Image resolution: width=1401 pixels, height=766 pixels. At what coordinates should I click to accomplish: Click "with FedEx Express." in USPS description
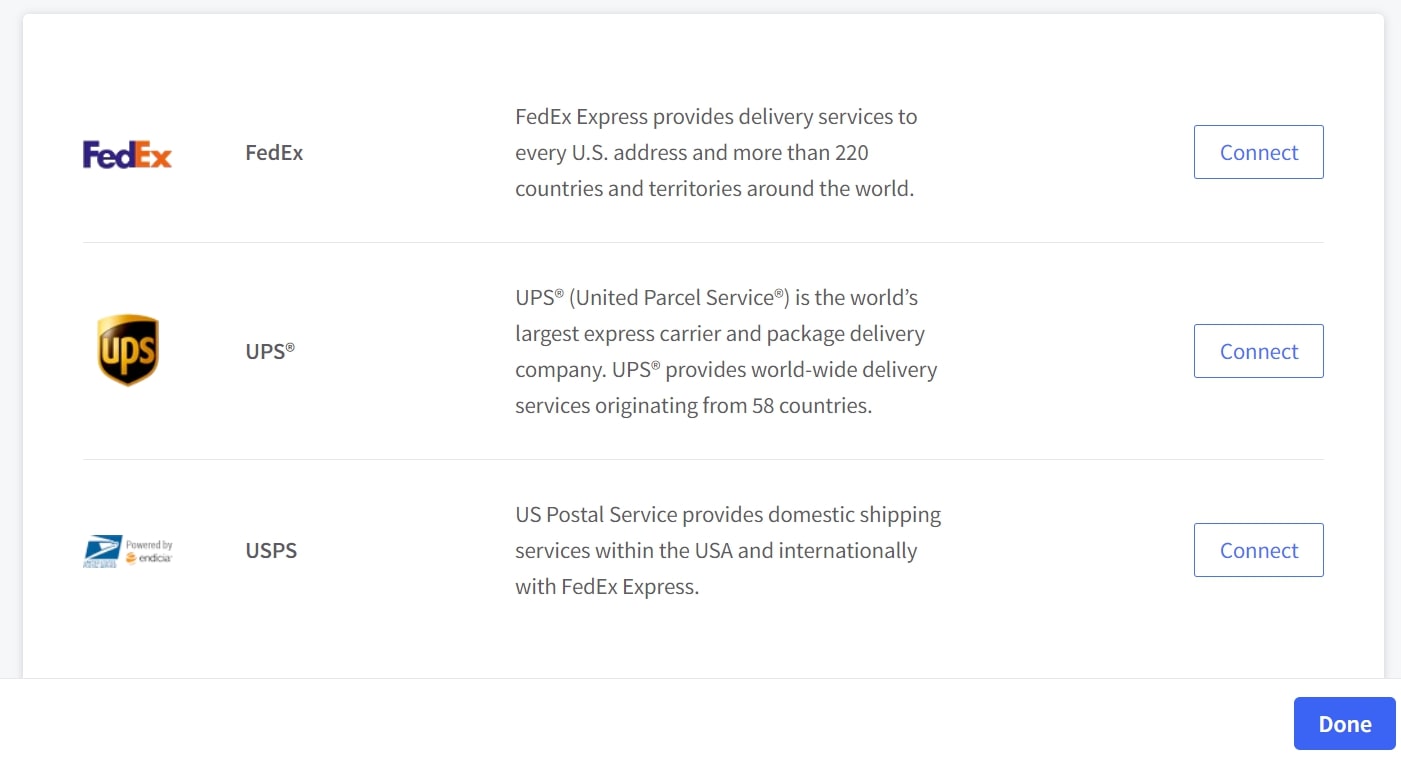607,587
